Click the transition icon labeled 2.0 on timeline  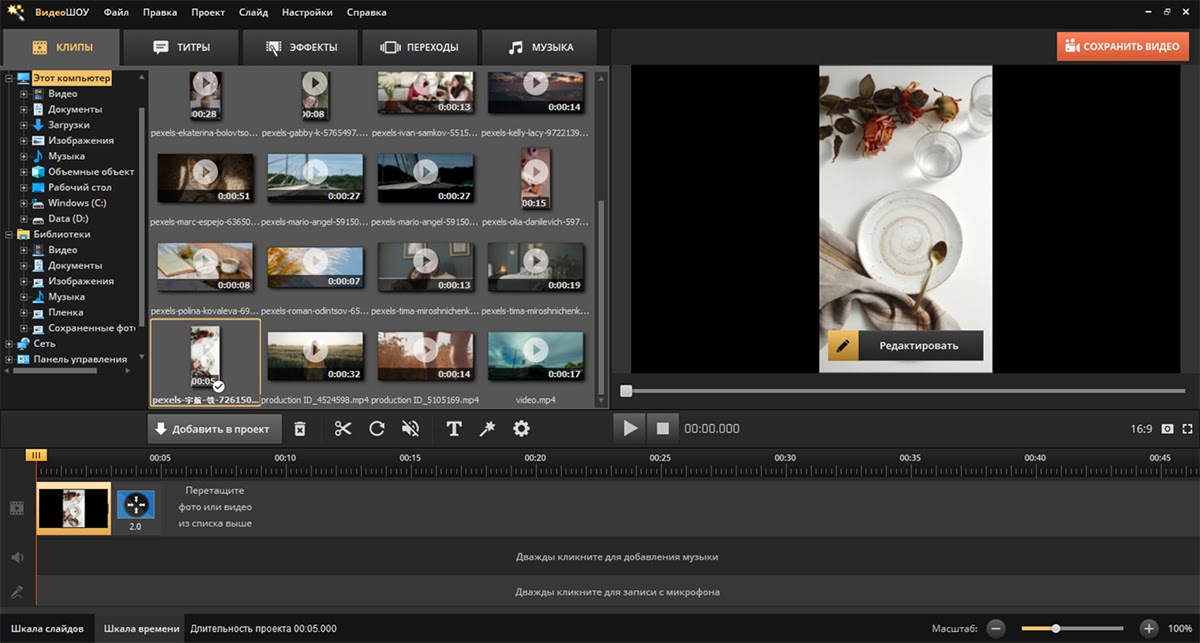[x=135, y=505]
